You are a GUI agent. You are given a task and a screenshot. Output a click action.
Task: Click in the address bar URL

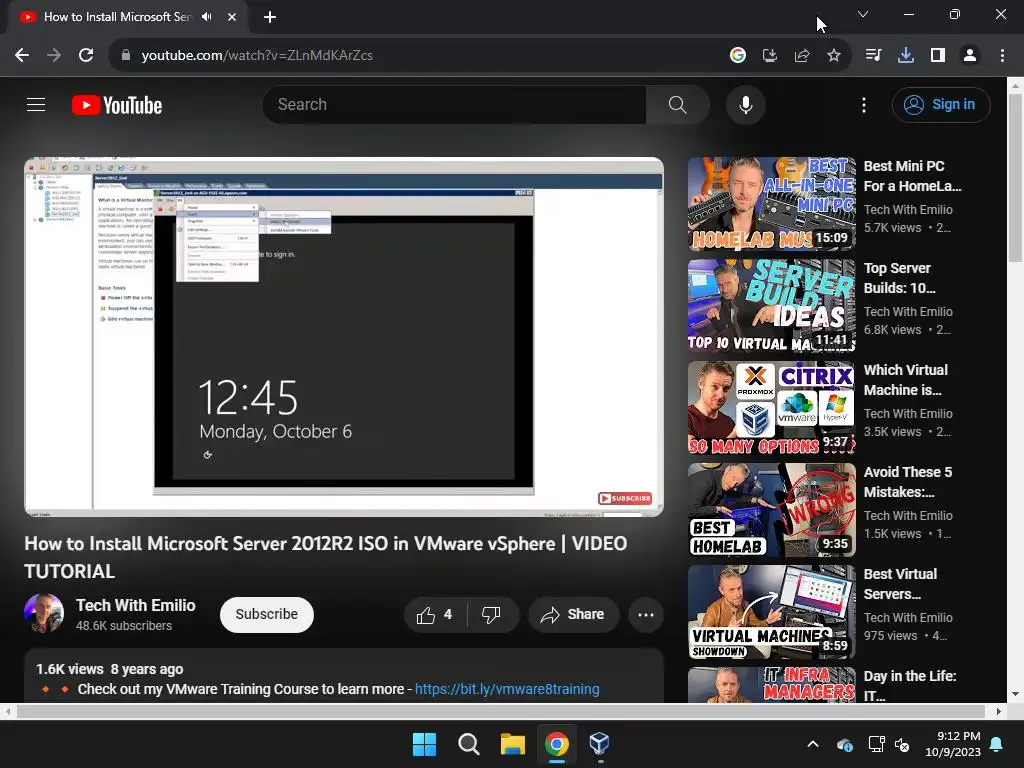[x=257, y=56]
